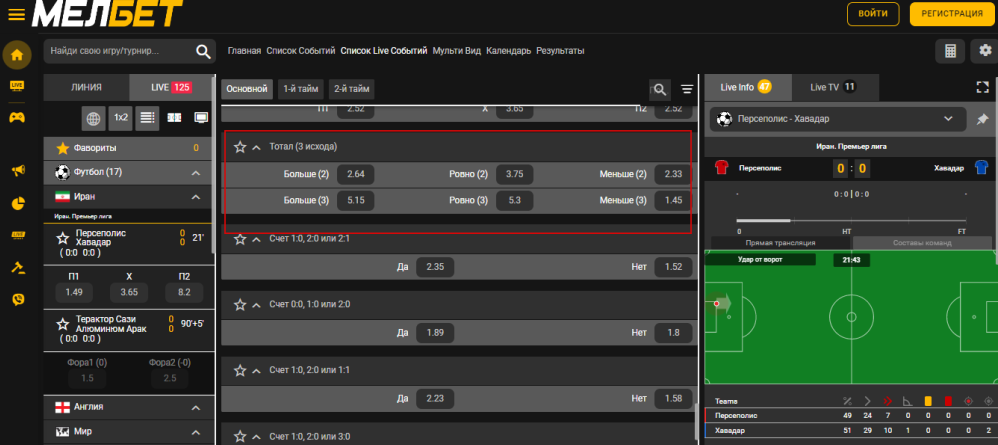The image size is (998, 445).
Task: Open the calculator icon in top bar
Action: (950, 51)
